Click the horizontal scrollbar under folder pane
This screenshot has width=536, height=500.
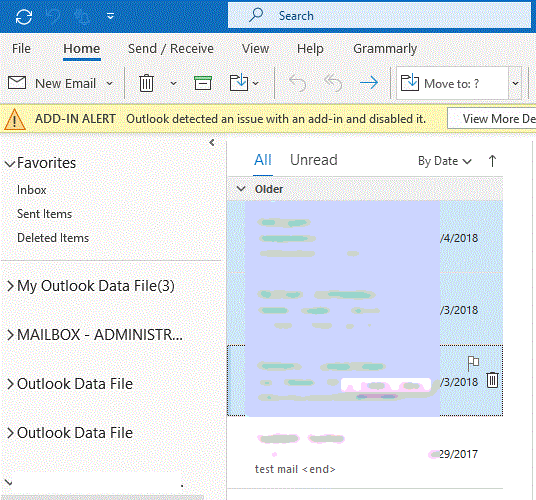(x=103, y=497)
